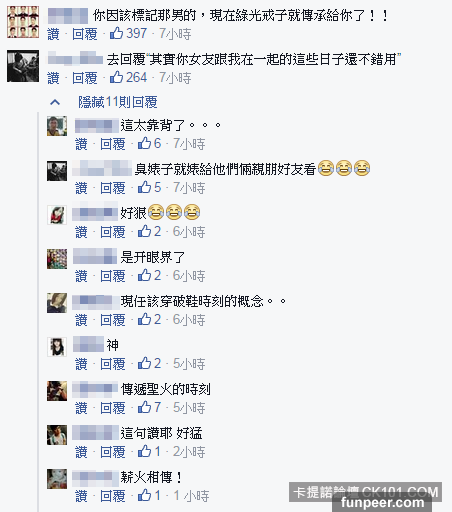Toggle 讚 on the 其實你女友 comment
The width and height of the screenshot is (452, 512).
pyautogui.click(x=53, y=78)
